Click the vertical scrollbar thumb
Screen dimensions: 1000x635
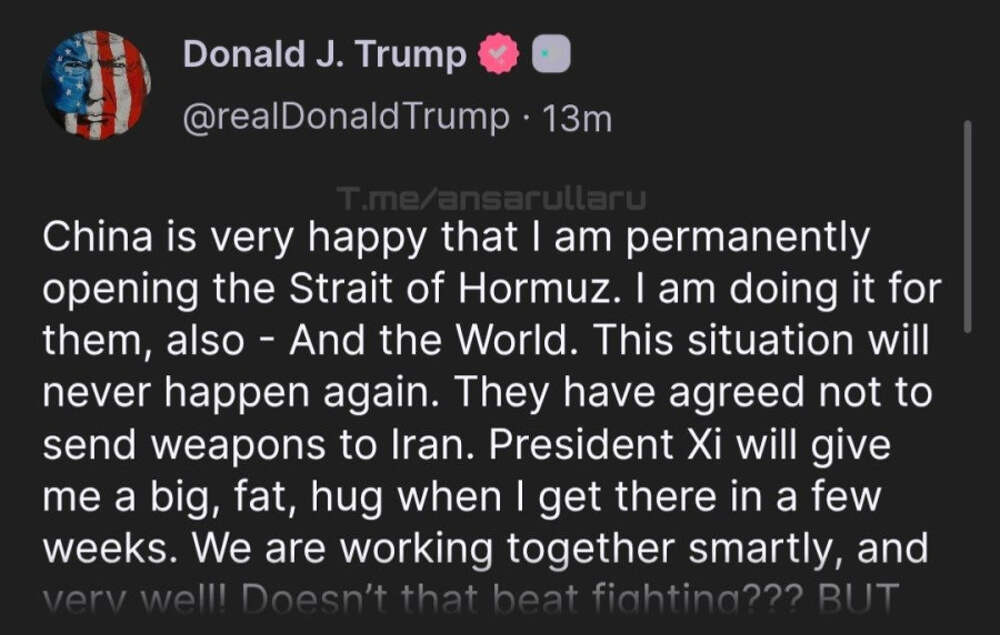pyautogui.click(x=967, y=226)
